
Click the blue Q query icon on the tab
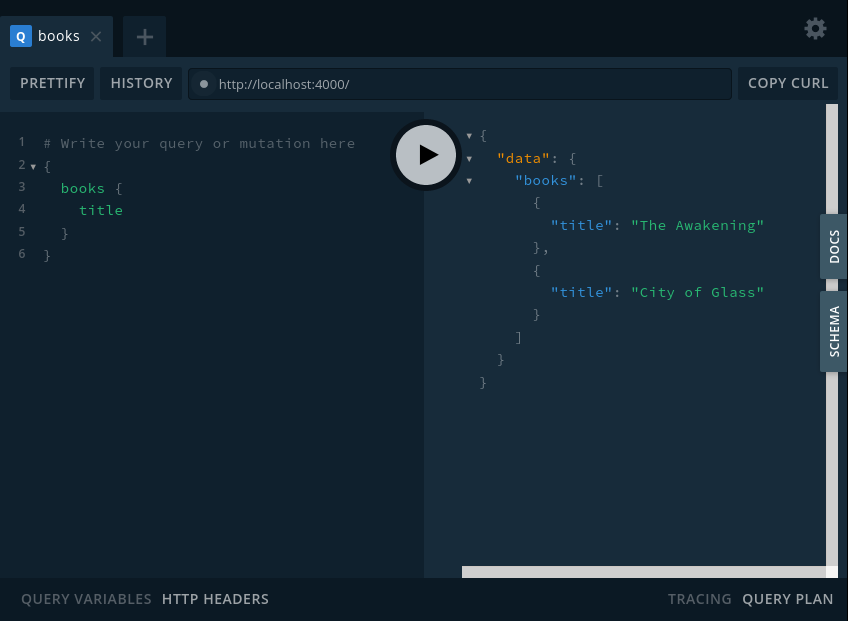coord(21,36)
